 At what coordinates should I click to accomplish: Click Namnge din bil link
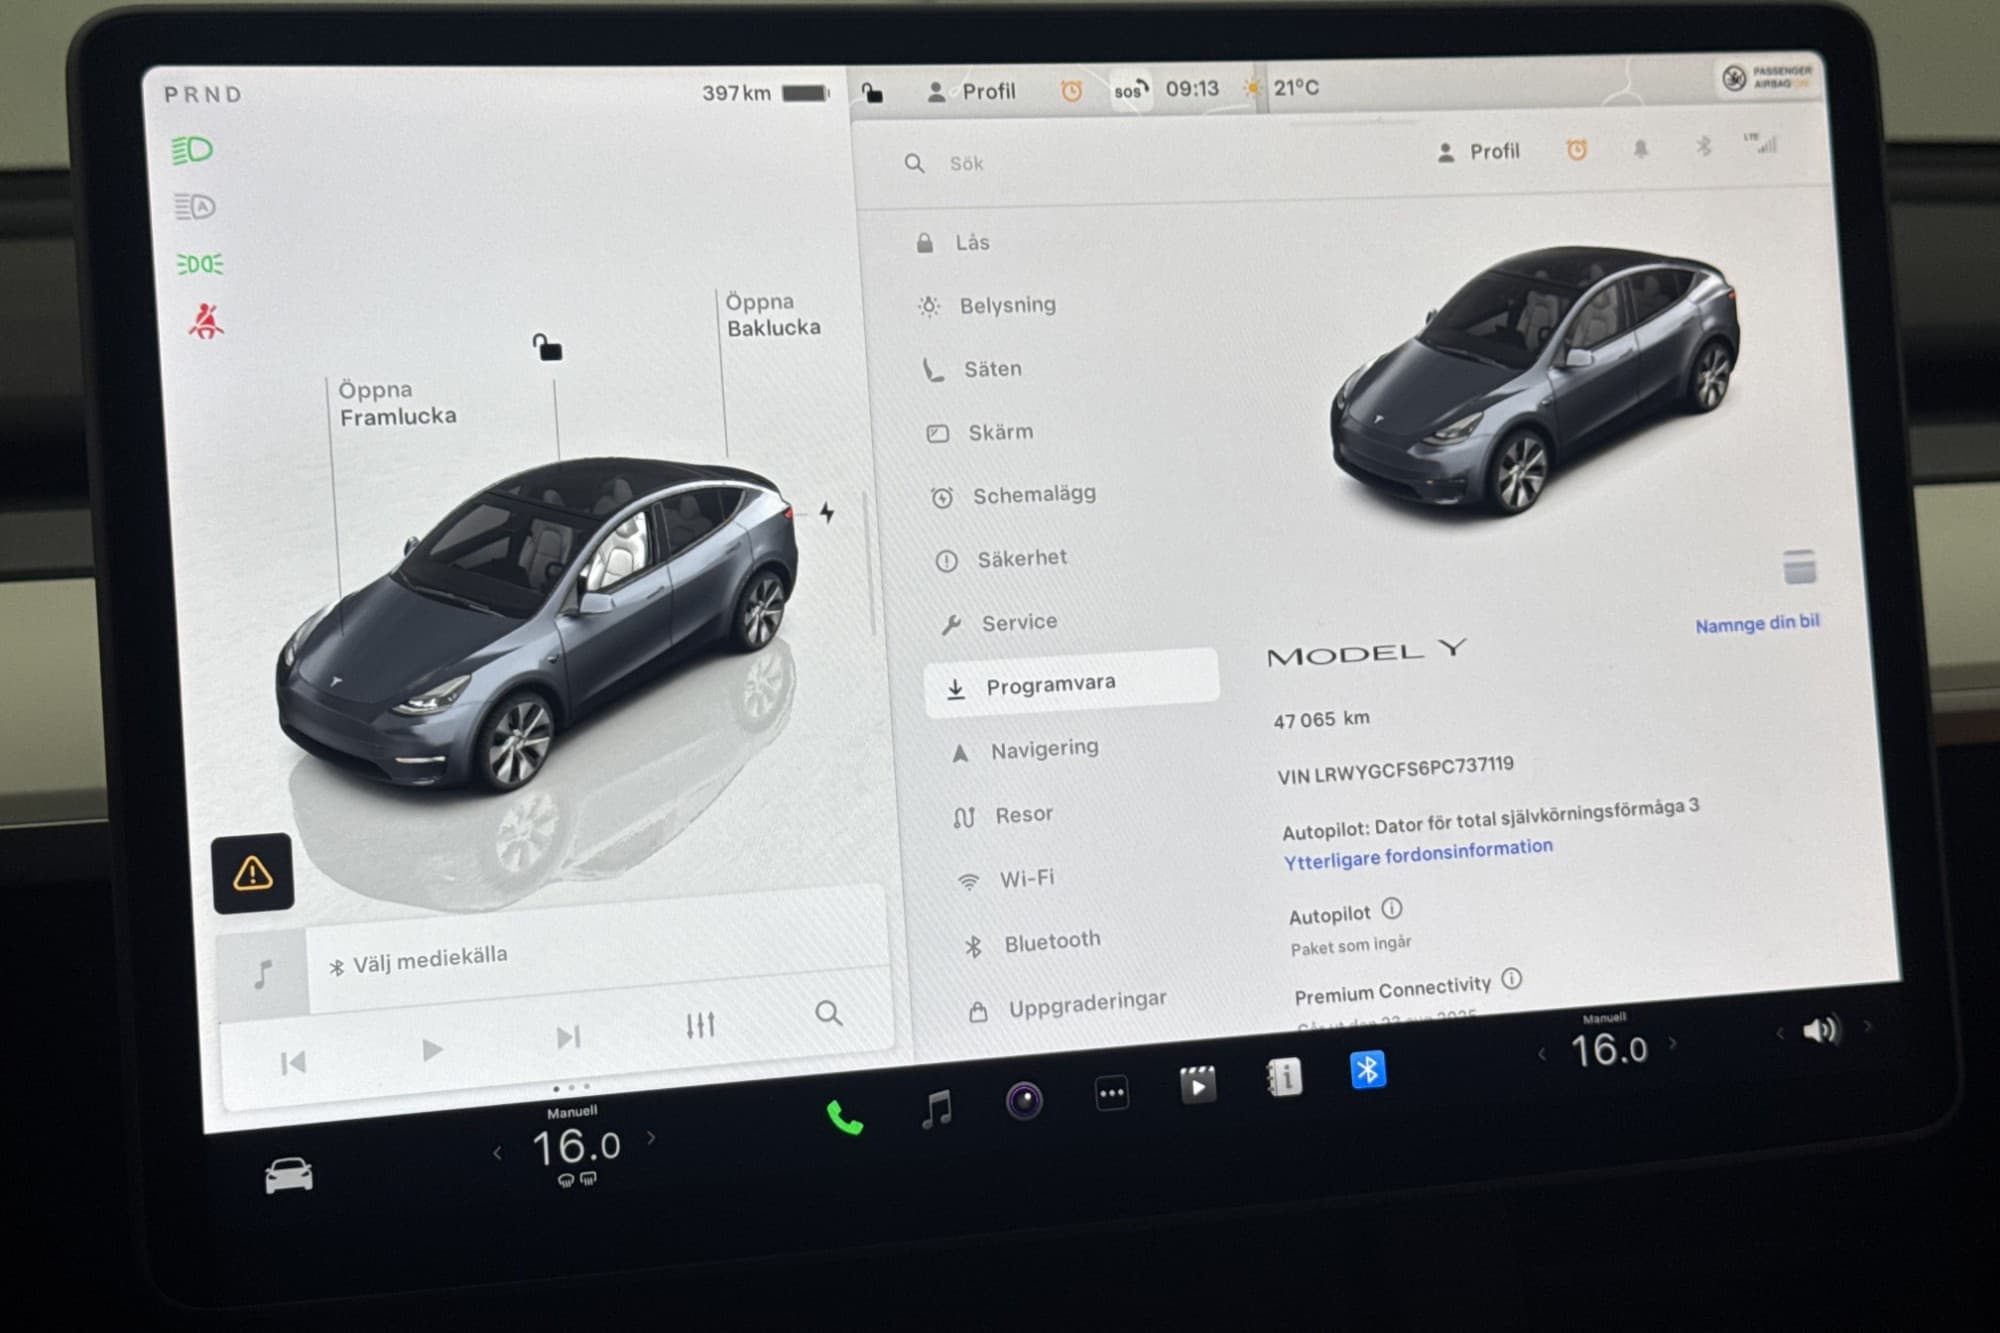click(1757, 623)
